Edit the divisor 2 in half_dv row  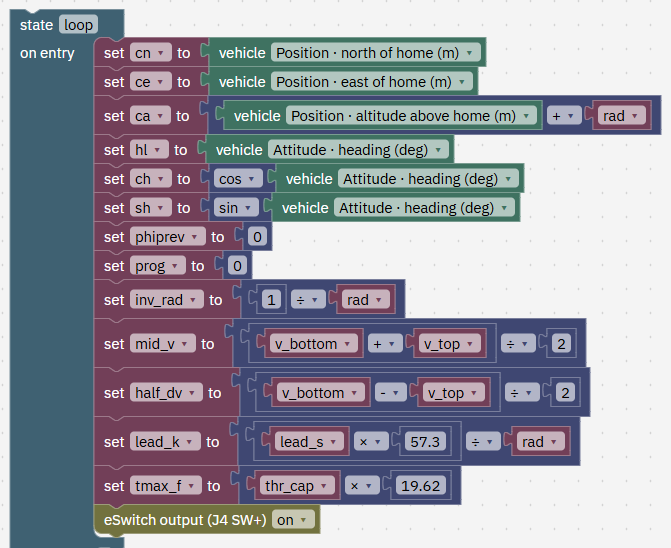[x=565, y=393]
